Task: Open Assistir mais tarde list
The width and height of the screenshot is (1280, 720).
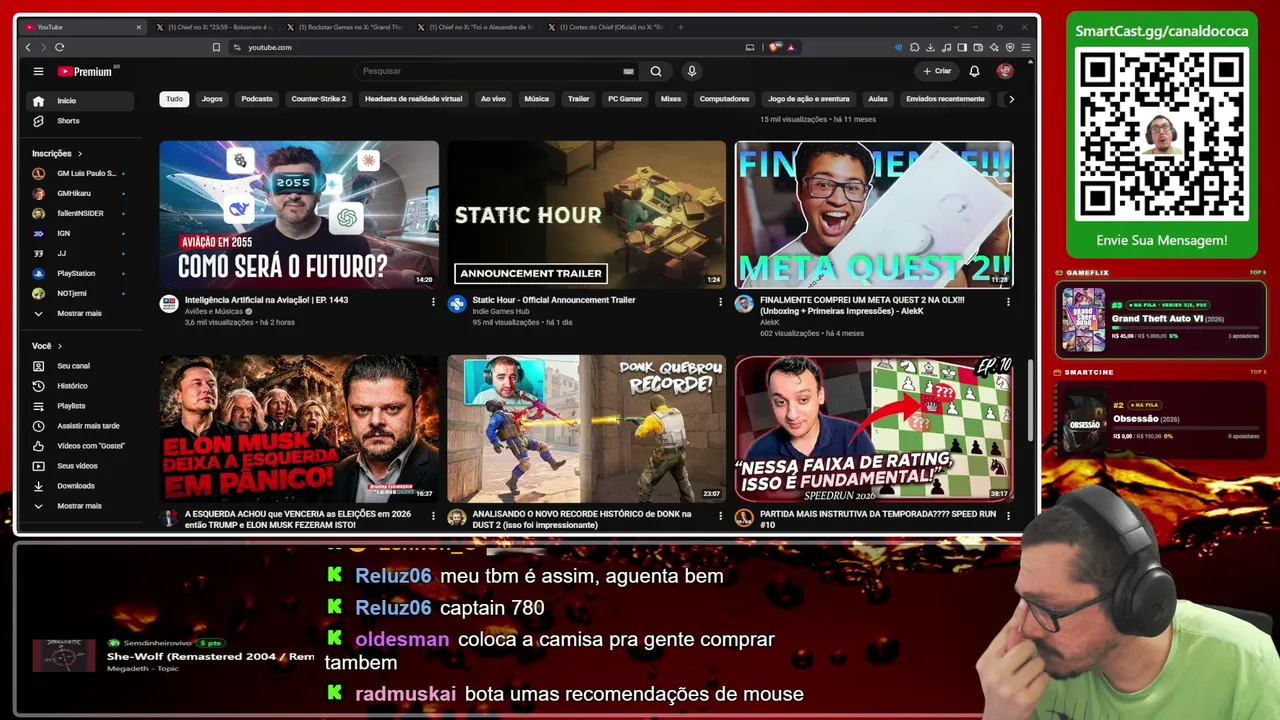Action: click(x=80, y=426)
